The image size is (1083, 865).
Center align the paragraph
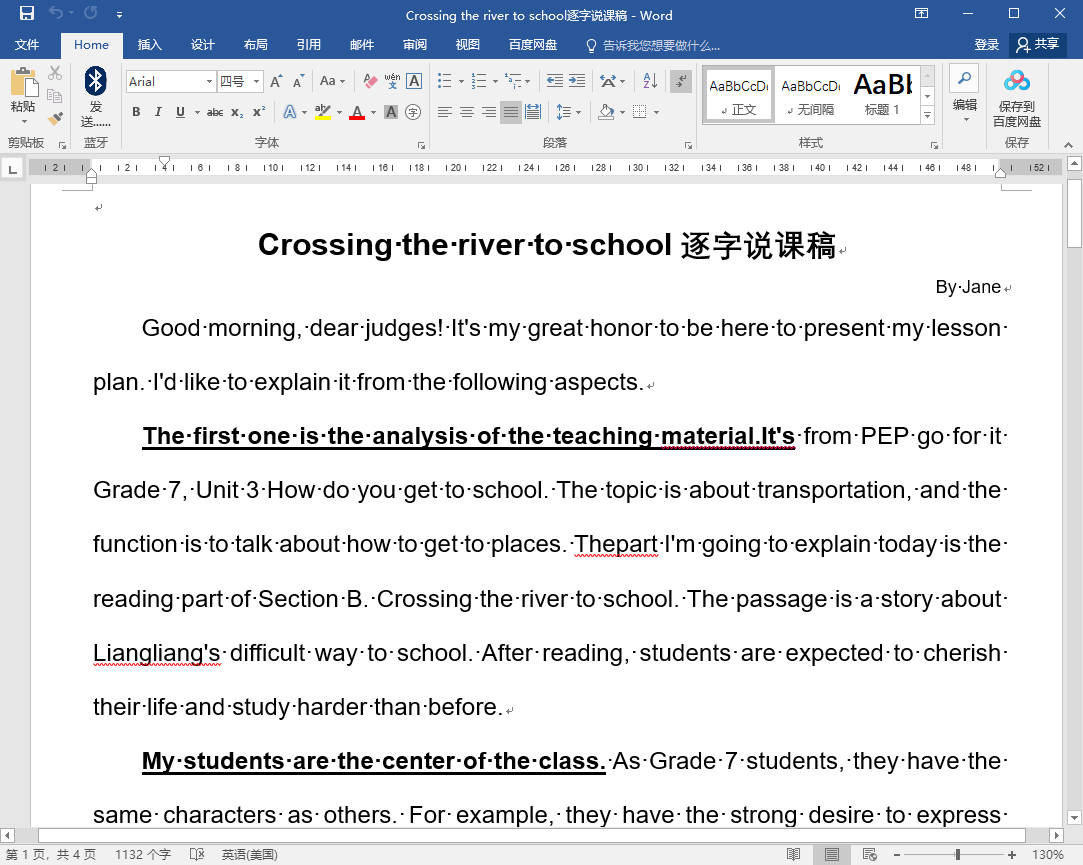click(467, 112)
